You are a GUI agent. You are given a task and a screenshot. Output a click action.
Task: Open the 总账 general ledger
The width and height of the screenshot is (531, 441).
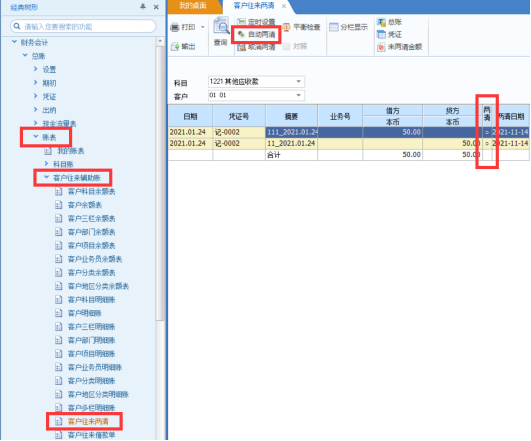(x=389, y=22)
